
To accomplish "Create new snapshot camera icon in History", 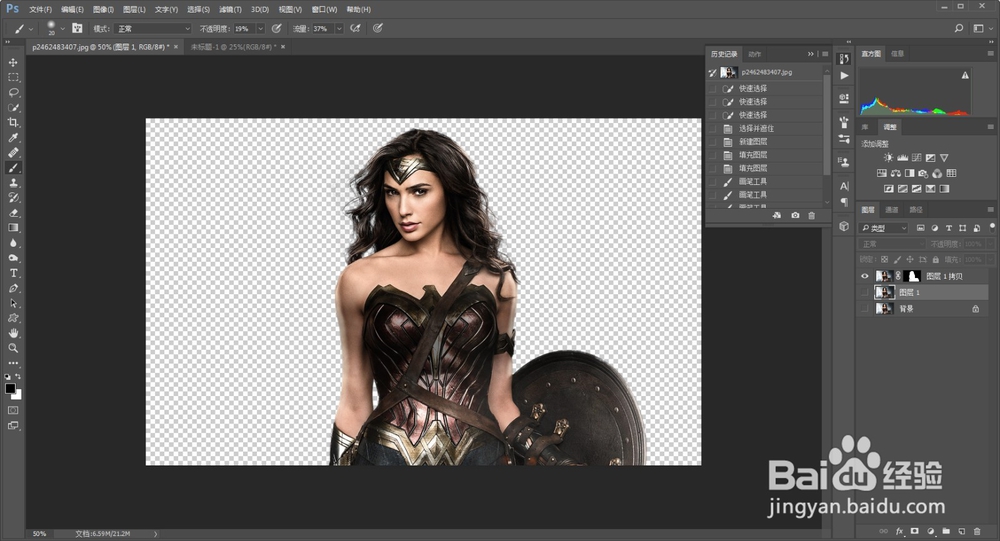I will click(795, 216).
